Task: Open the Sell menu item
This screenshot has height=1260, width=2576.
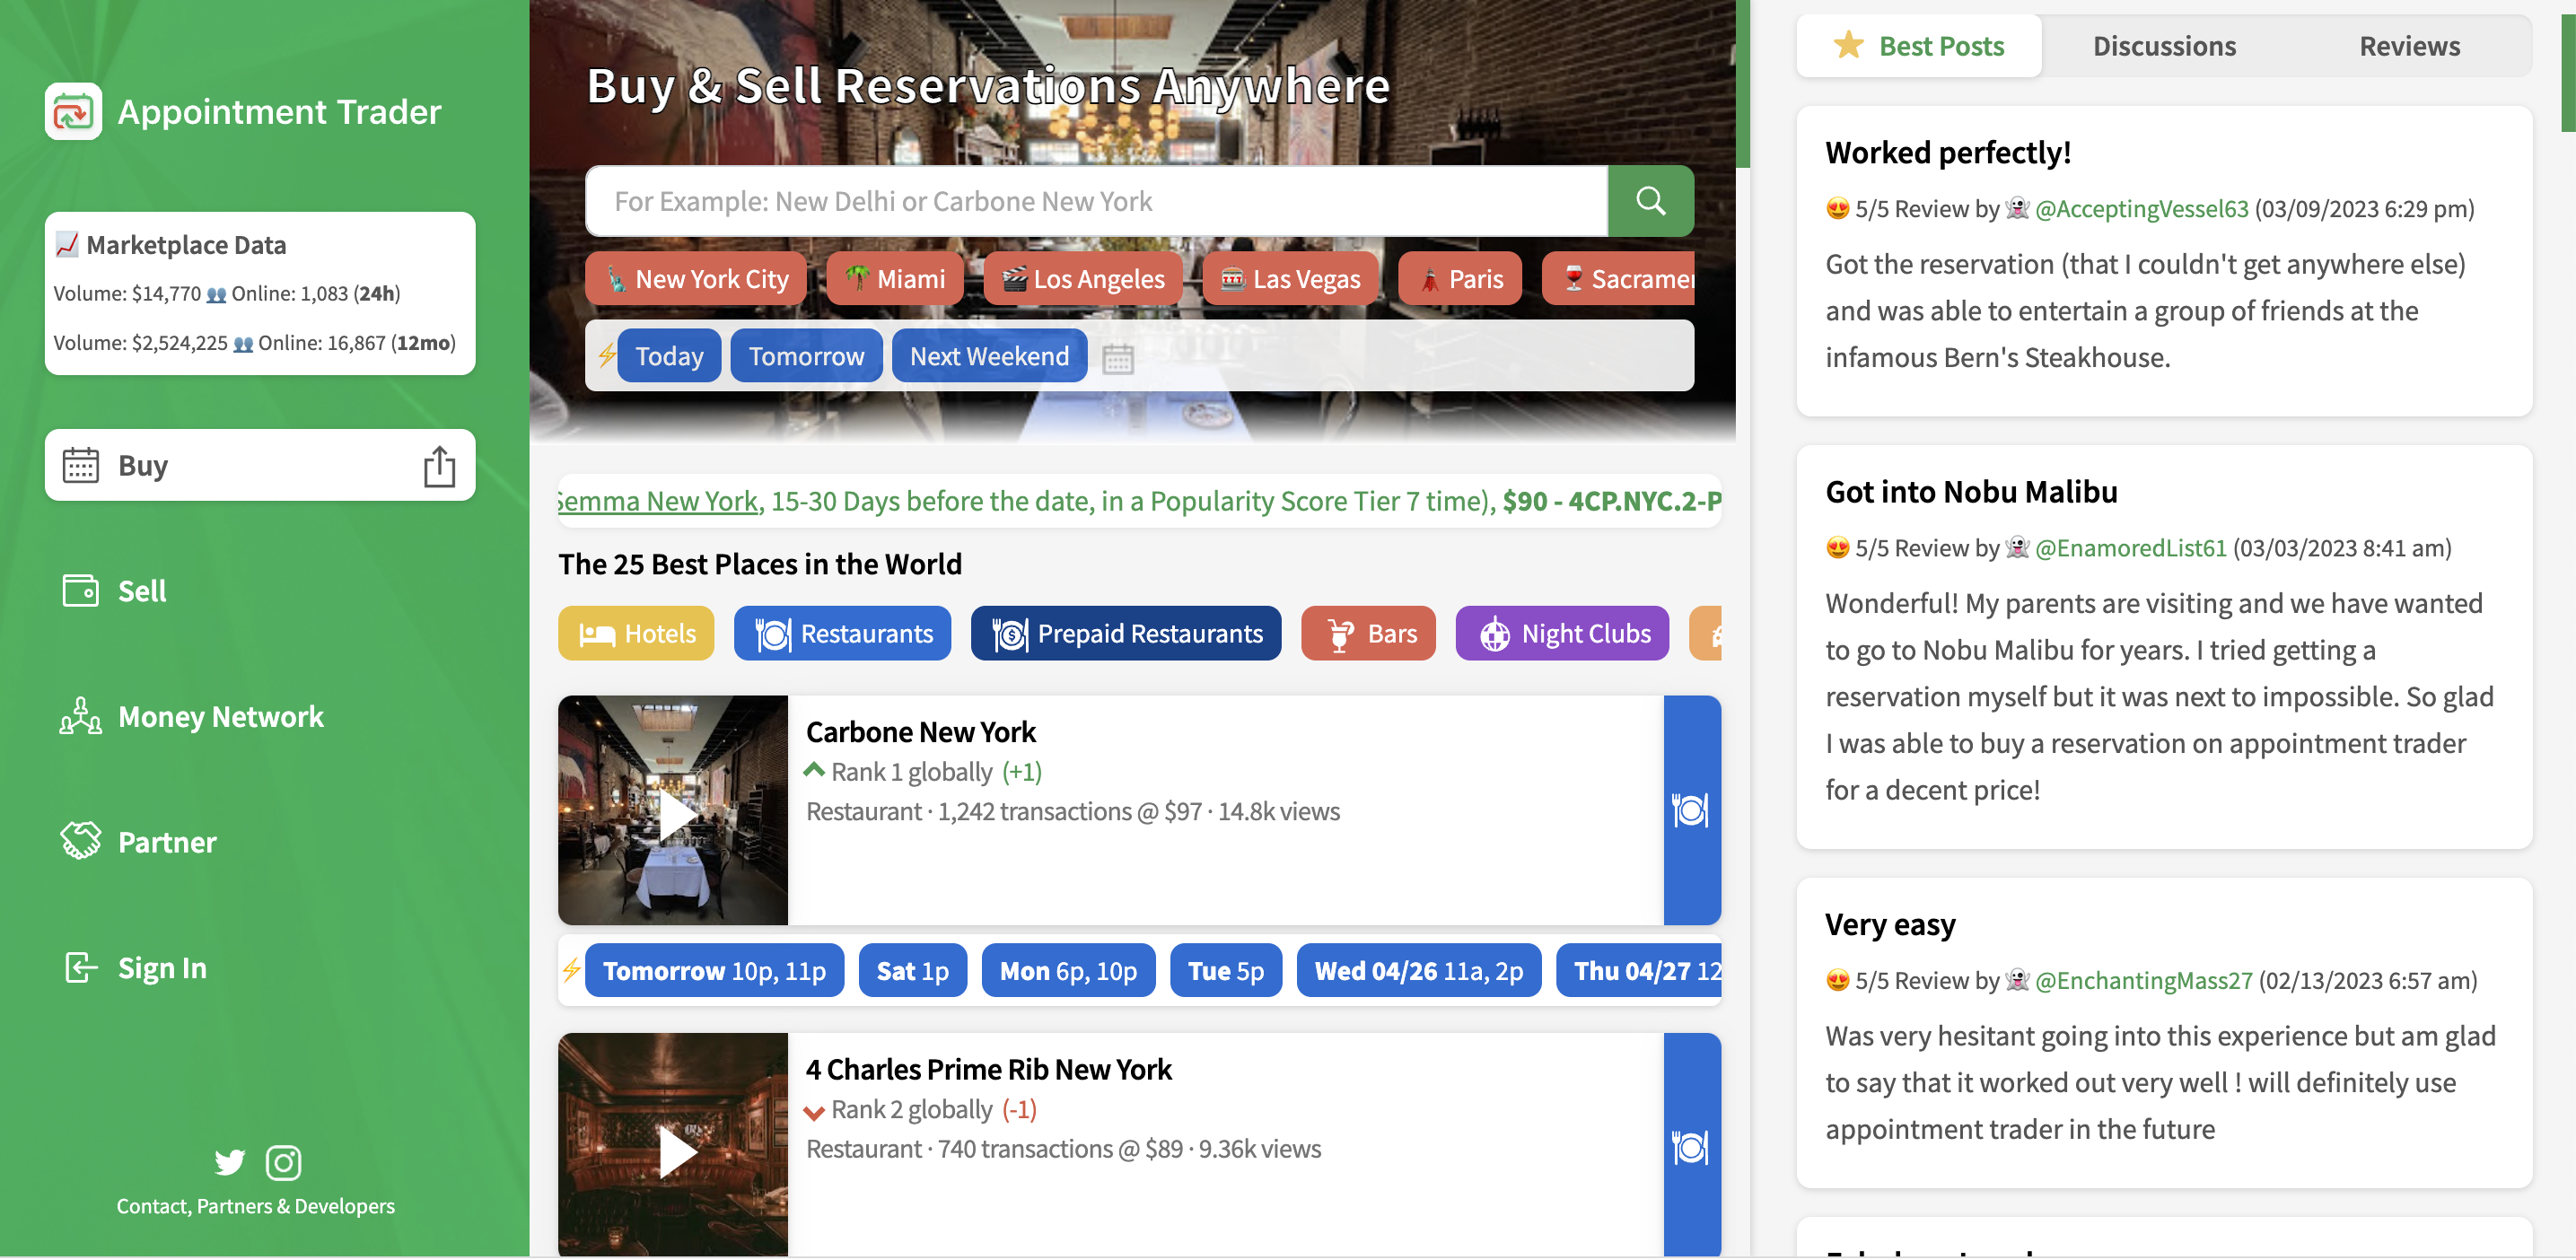Action: (x=142, y=591)
